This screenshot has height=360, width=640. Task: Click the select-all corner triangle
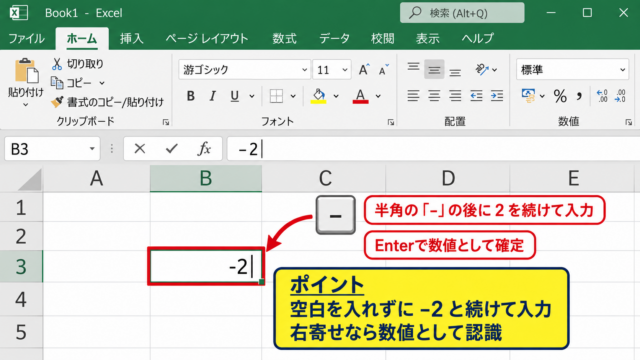click(x=30, y=180)
